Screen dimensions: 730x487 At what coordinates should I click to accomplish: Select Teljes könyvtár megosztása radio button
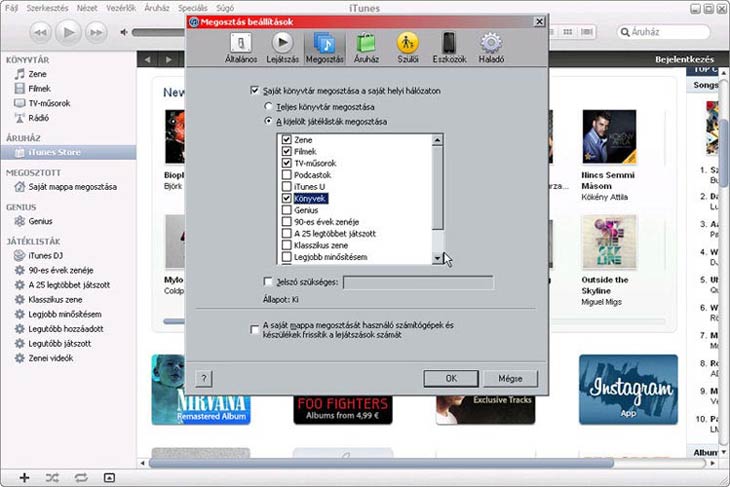tap(268, 106)
